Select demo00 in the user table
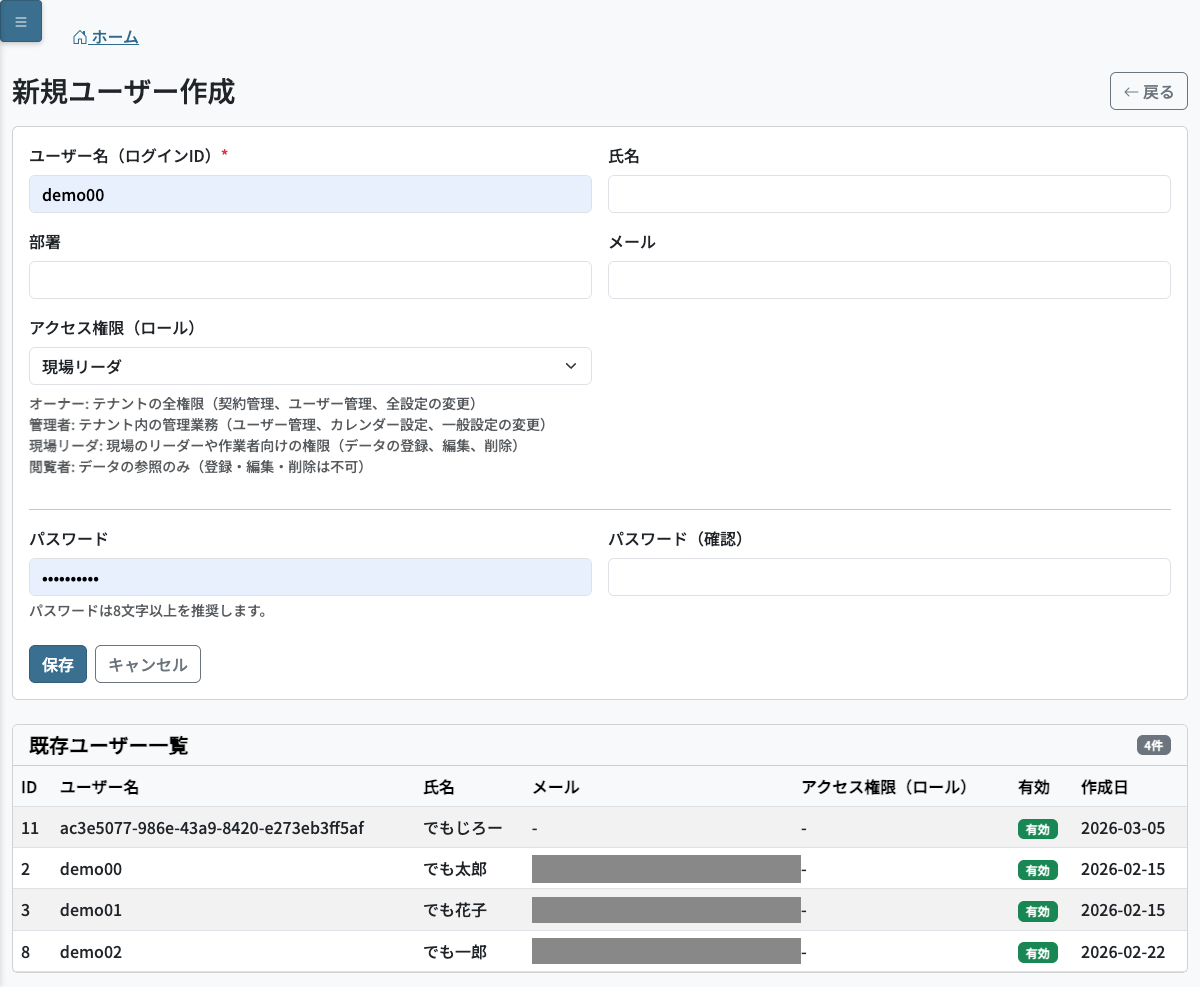 tap(91, 869)
